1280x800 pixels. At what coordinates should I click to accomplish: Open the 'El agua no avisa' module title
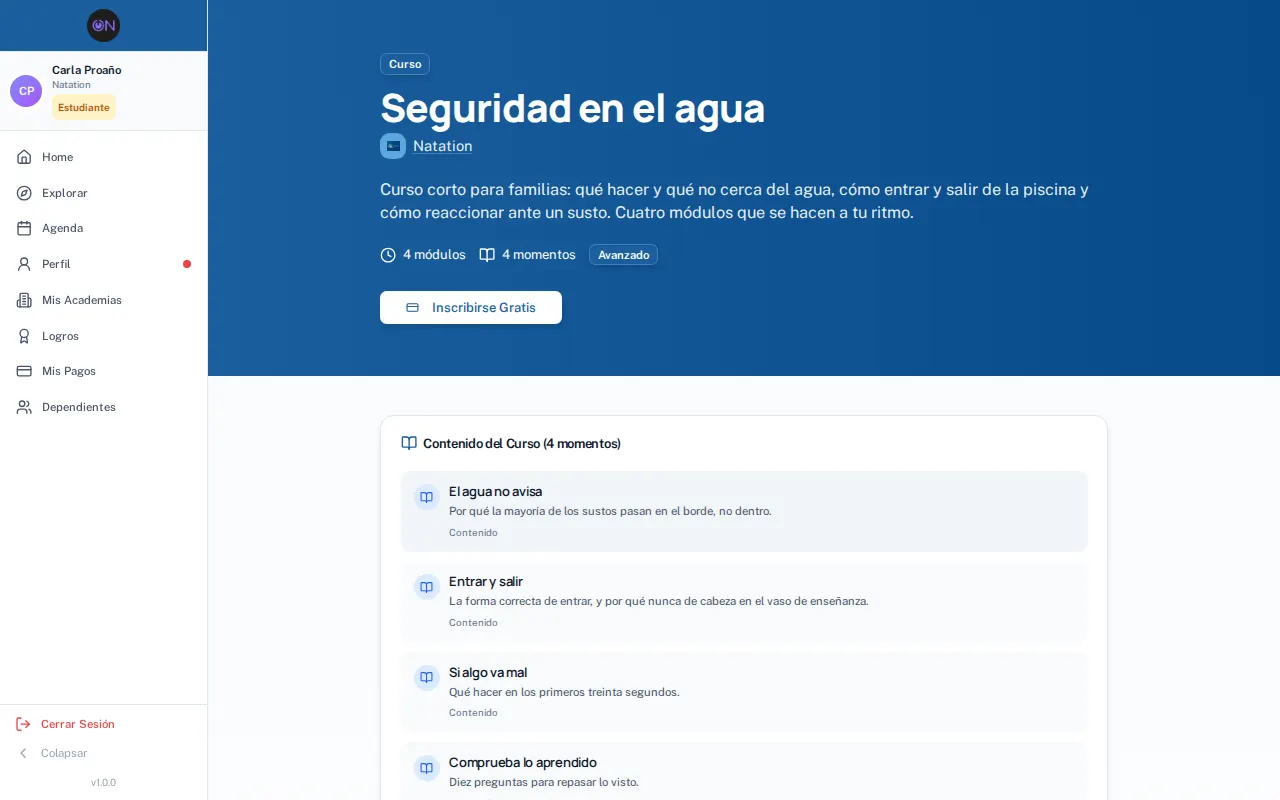click(496, 491)
